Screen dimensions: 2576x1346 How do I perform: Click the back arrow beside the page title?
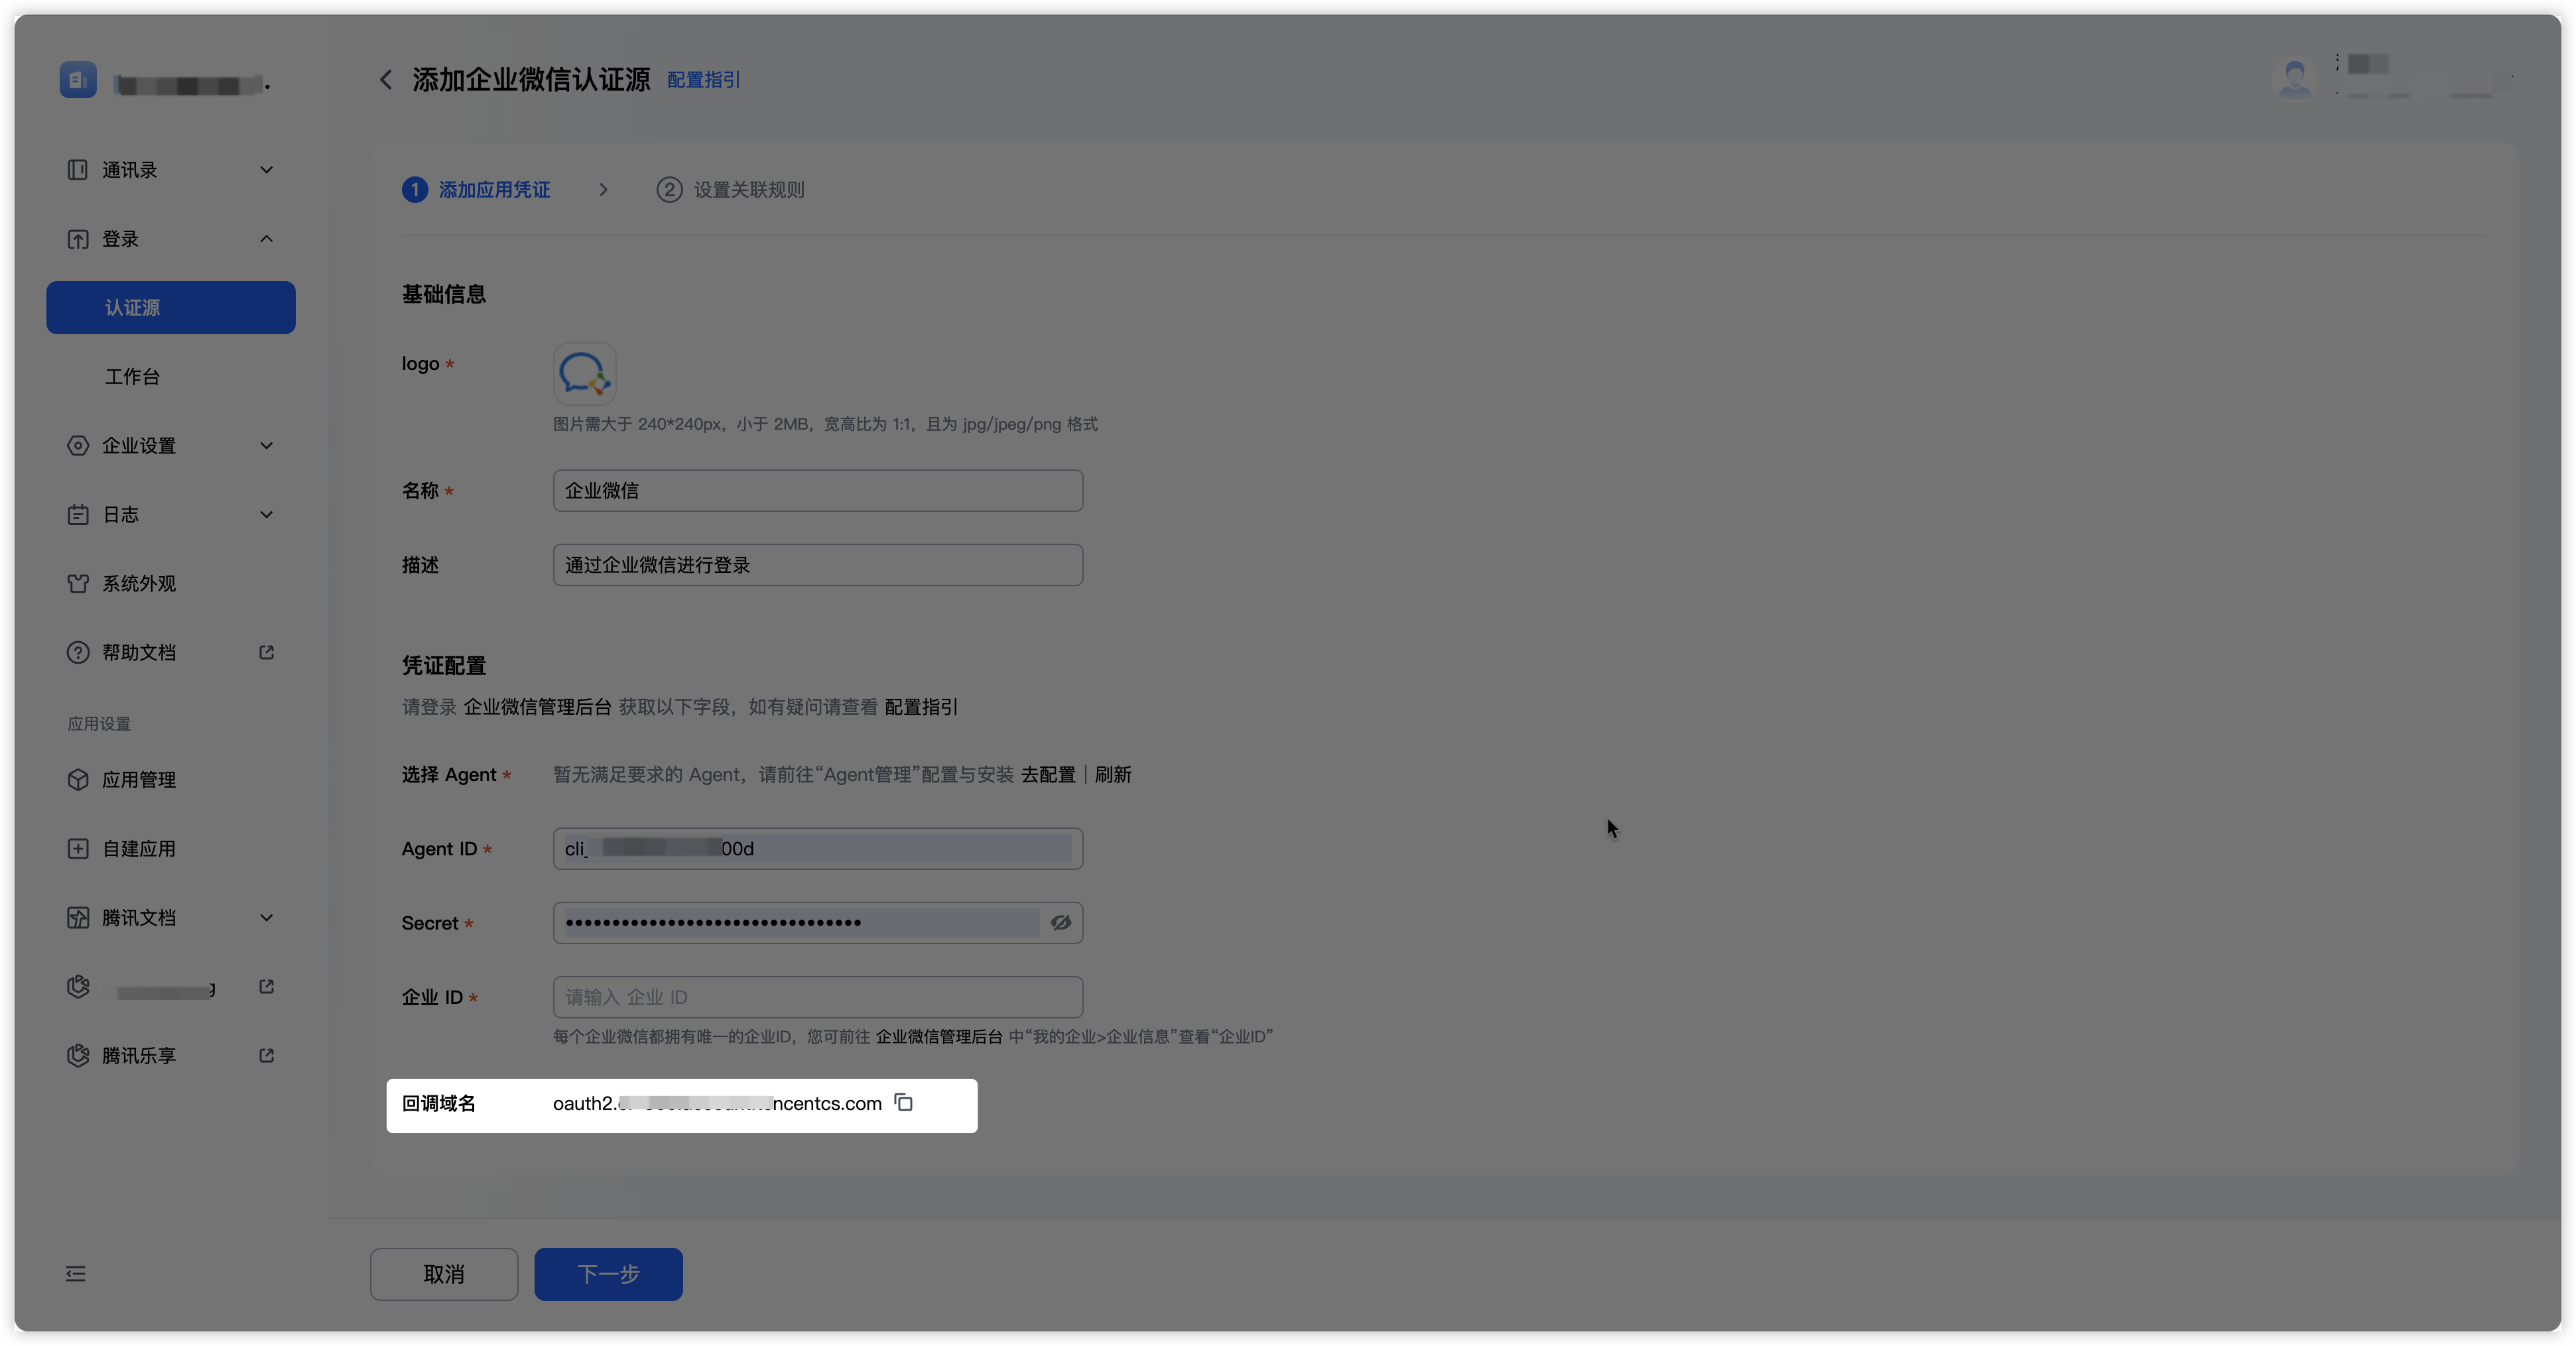click(x=386, y=80)
